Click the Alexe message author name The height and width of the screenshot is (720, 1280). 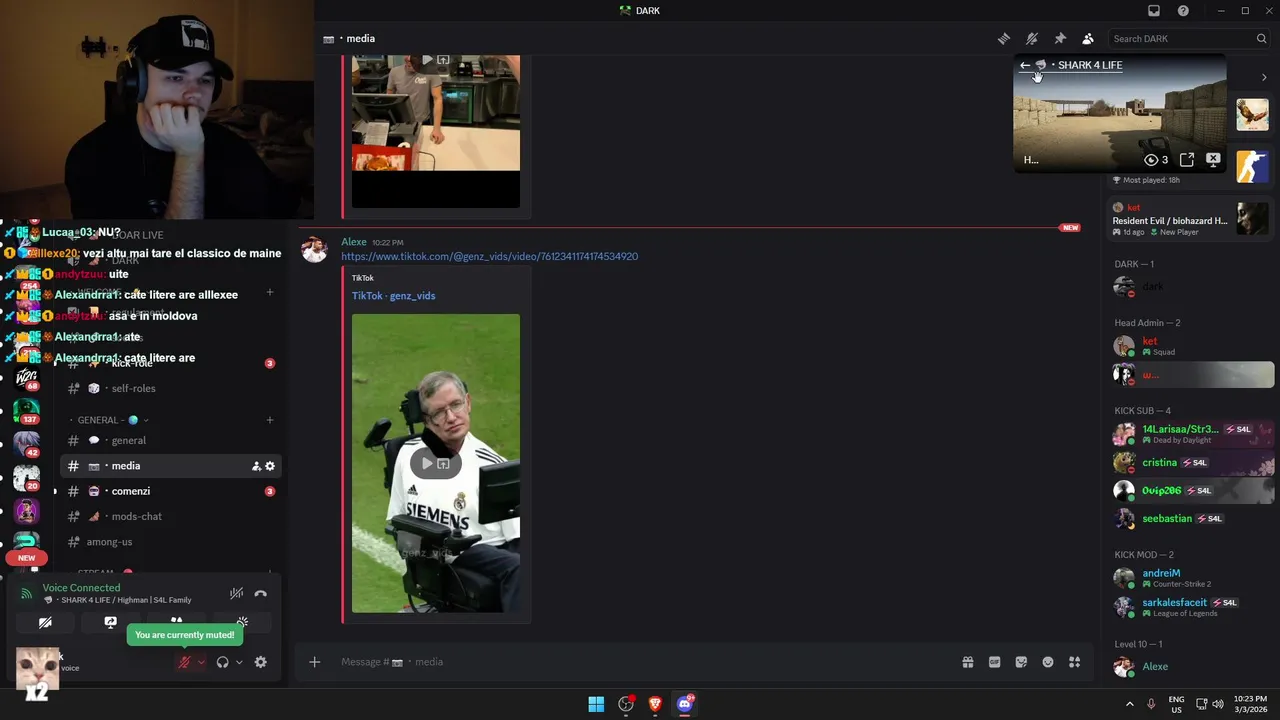(354, 242)
